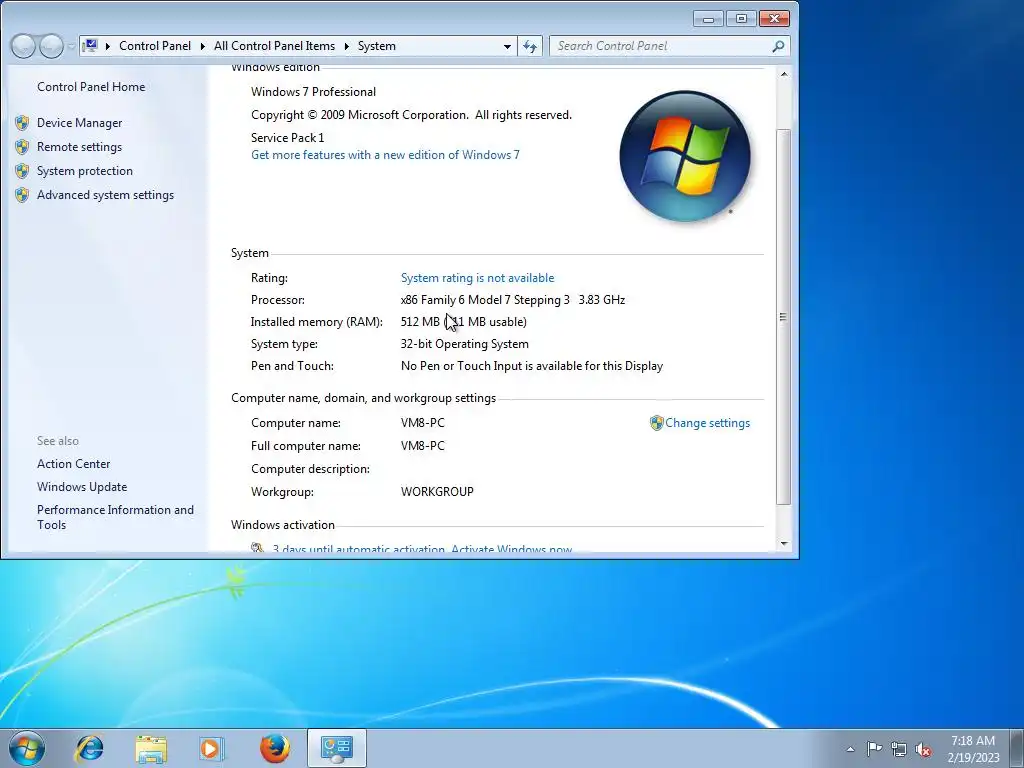This screenshot has height=768, width=1024.
Task: Open address bar history dropdown
Action: point(507,46)
